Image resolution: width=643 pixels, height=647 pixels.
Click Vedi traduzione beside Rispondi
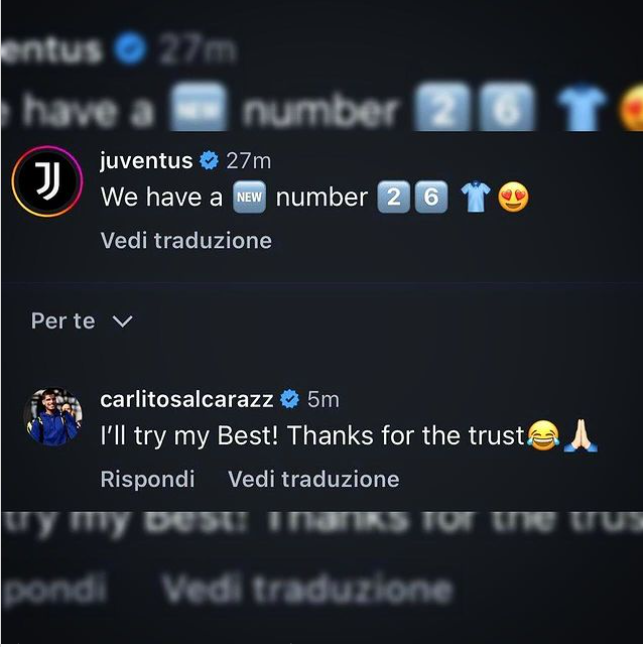[314, 479]
